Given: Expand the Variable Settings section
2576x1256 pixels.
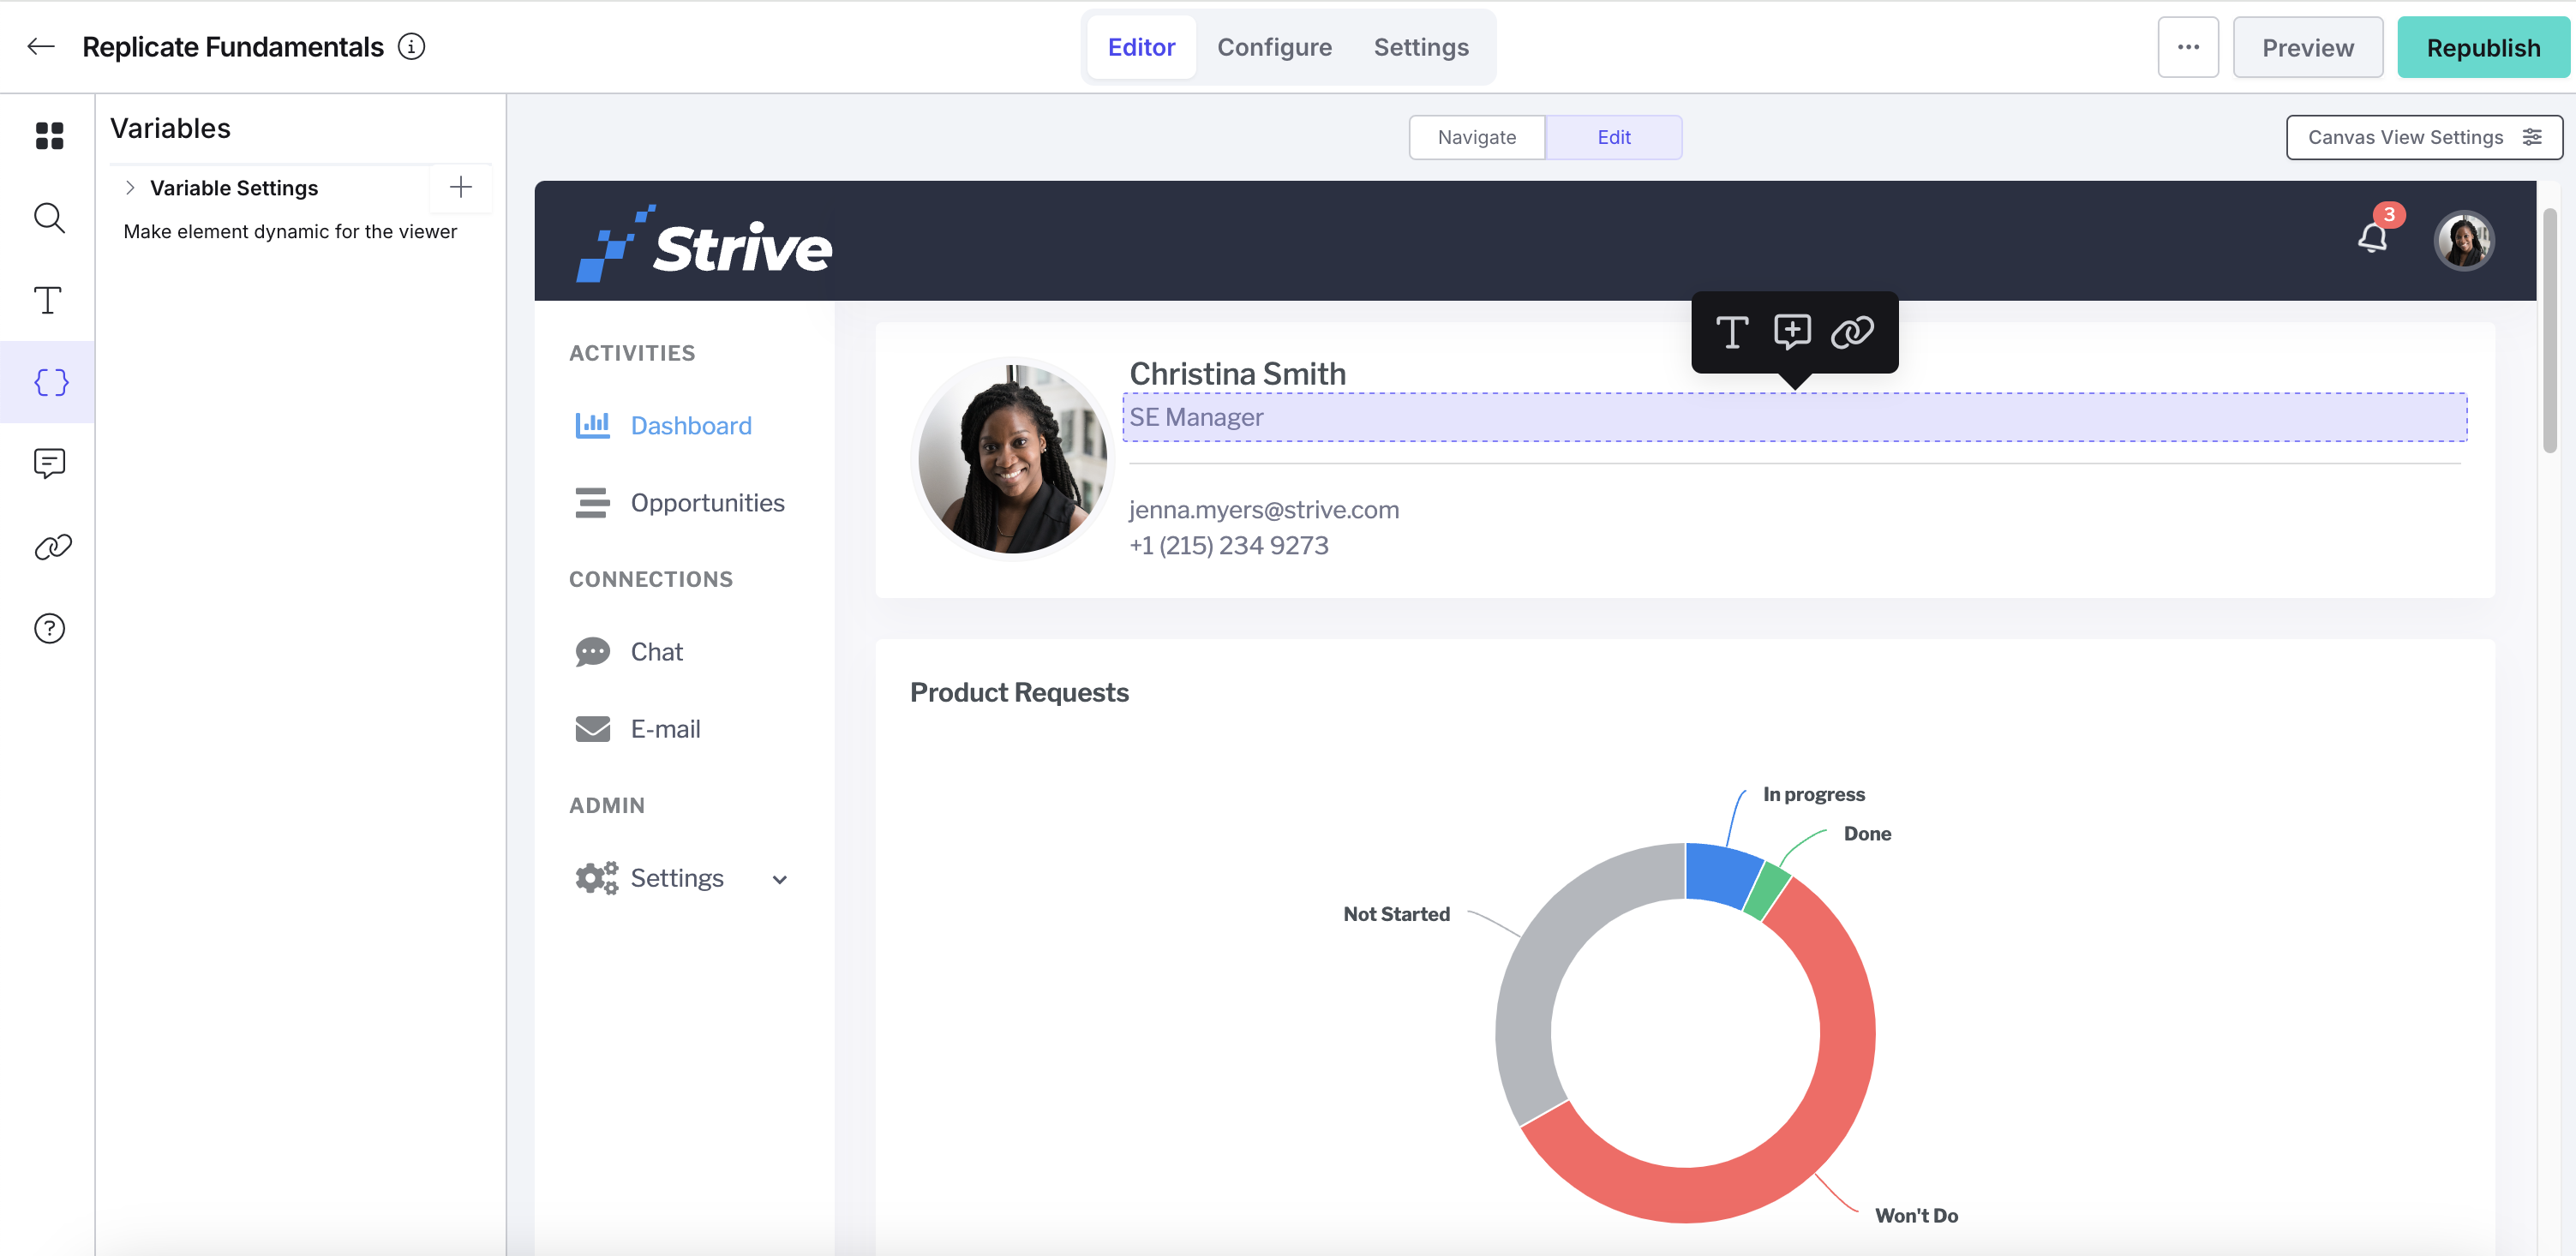Looking at the screenshot, I should [x=129, y=187].
